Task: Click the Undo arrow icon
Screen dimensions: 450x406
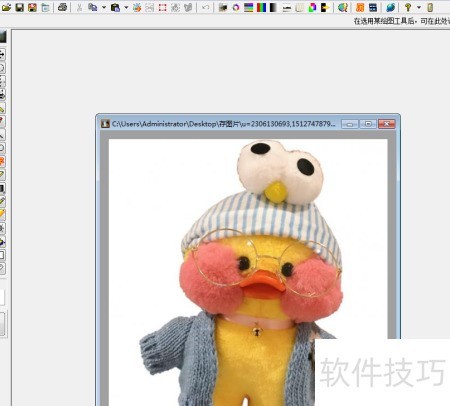Action: point(206,7)
